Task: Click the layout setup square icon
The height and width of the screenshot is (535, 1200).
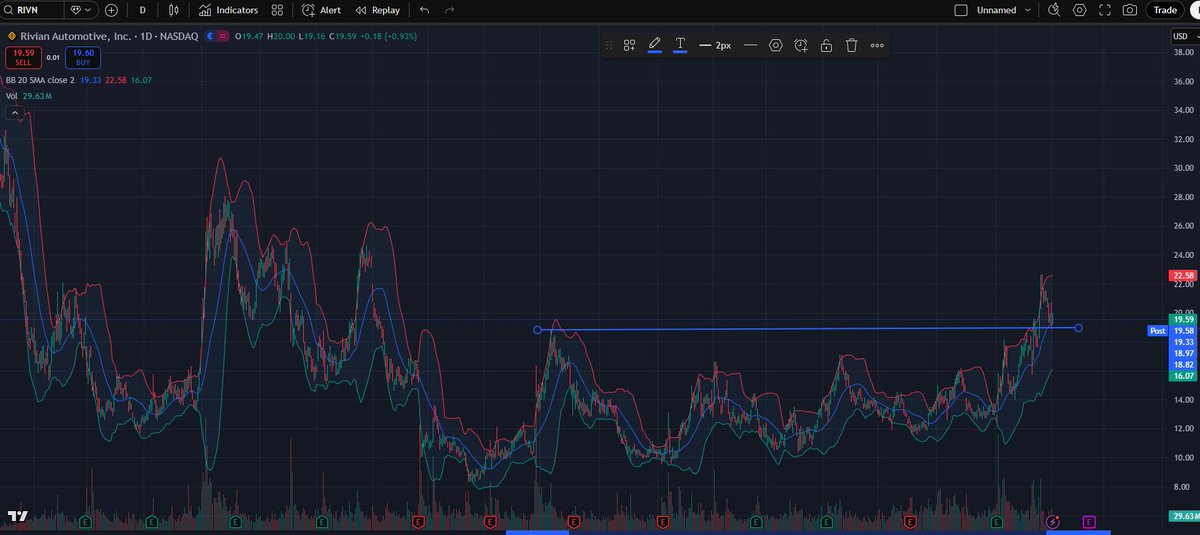Action: (961, 10)
